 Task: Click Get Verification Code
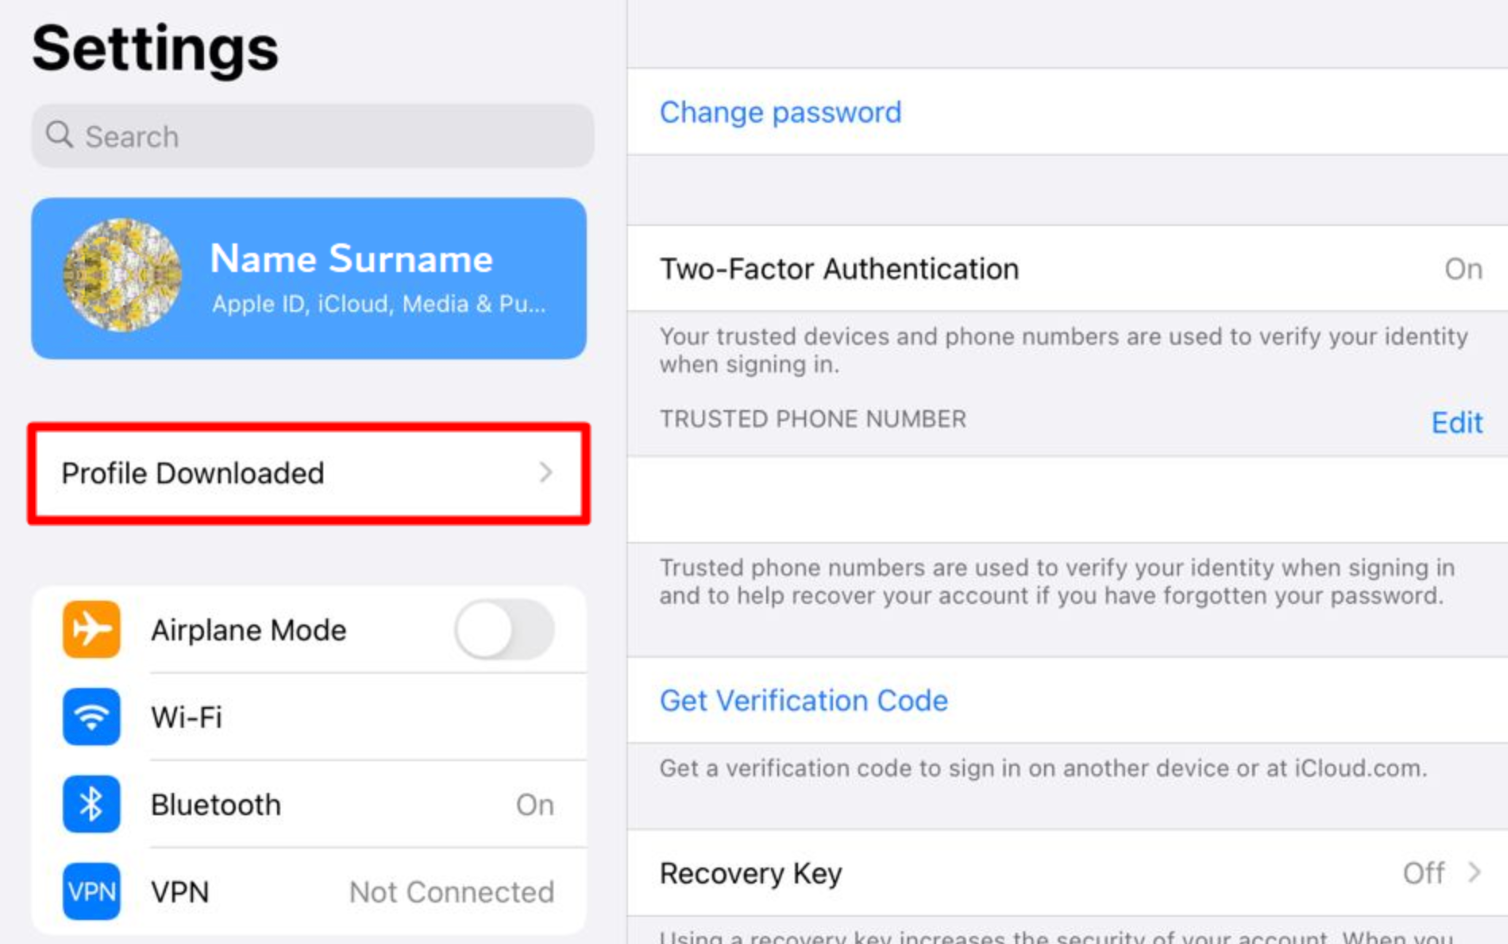click(803, 700)
